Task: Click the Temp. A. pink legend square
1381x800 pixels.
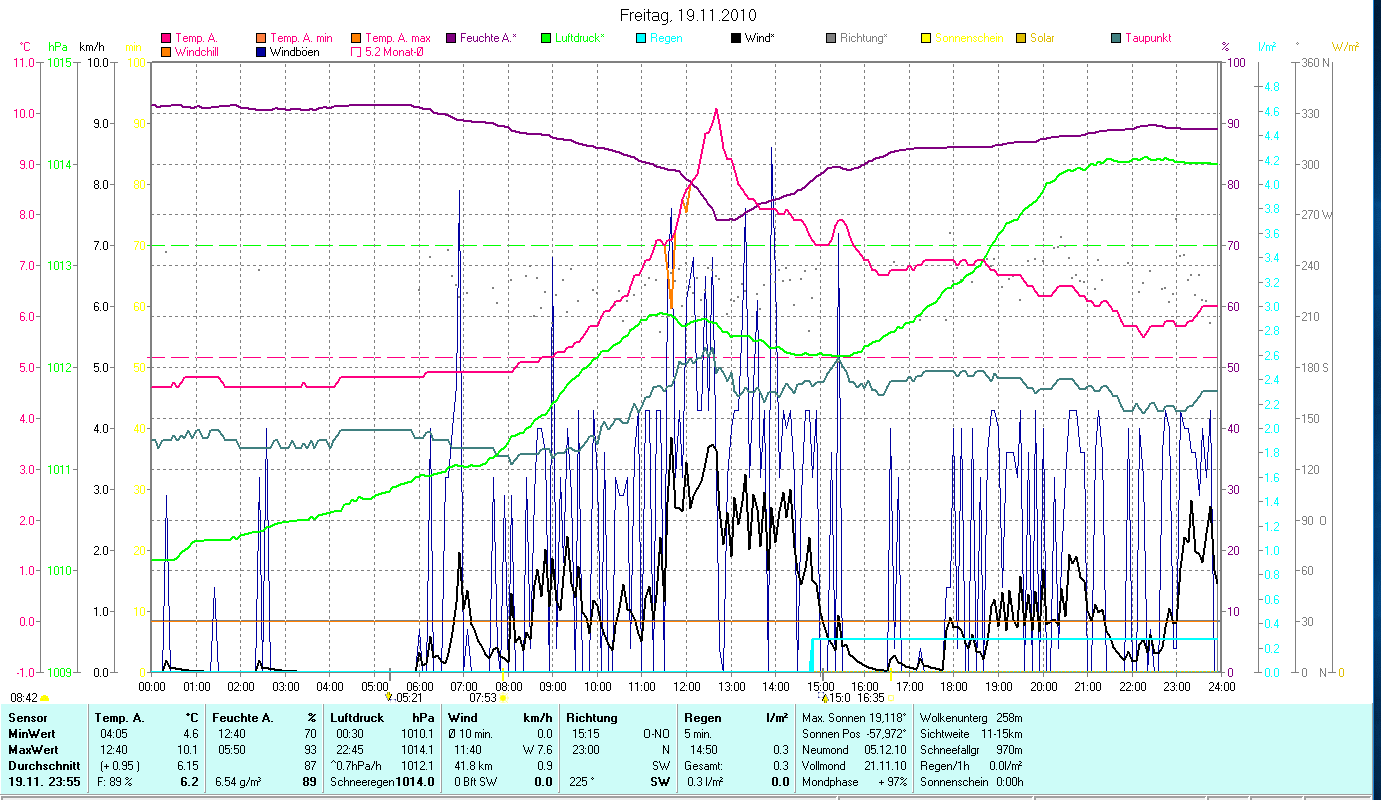Action: coord(166,38)
